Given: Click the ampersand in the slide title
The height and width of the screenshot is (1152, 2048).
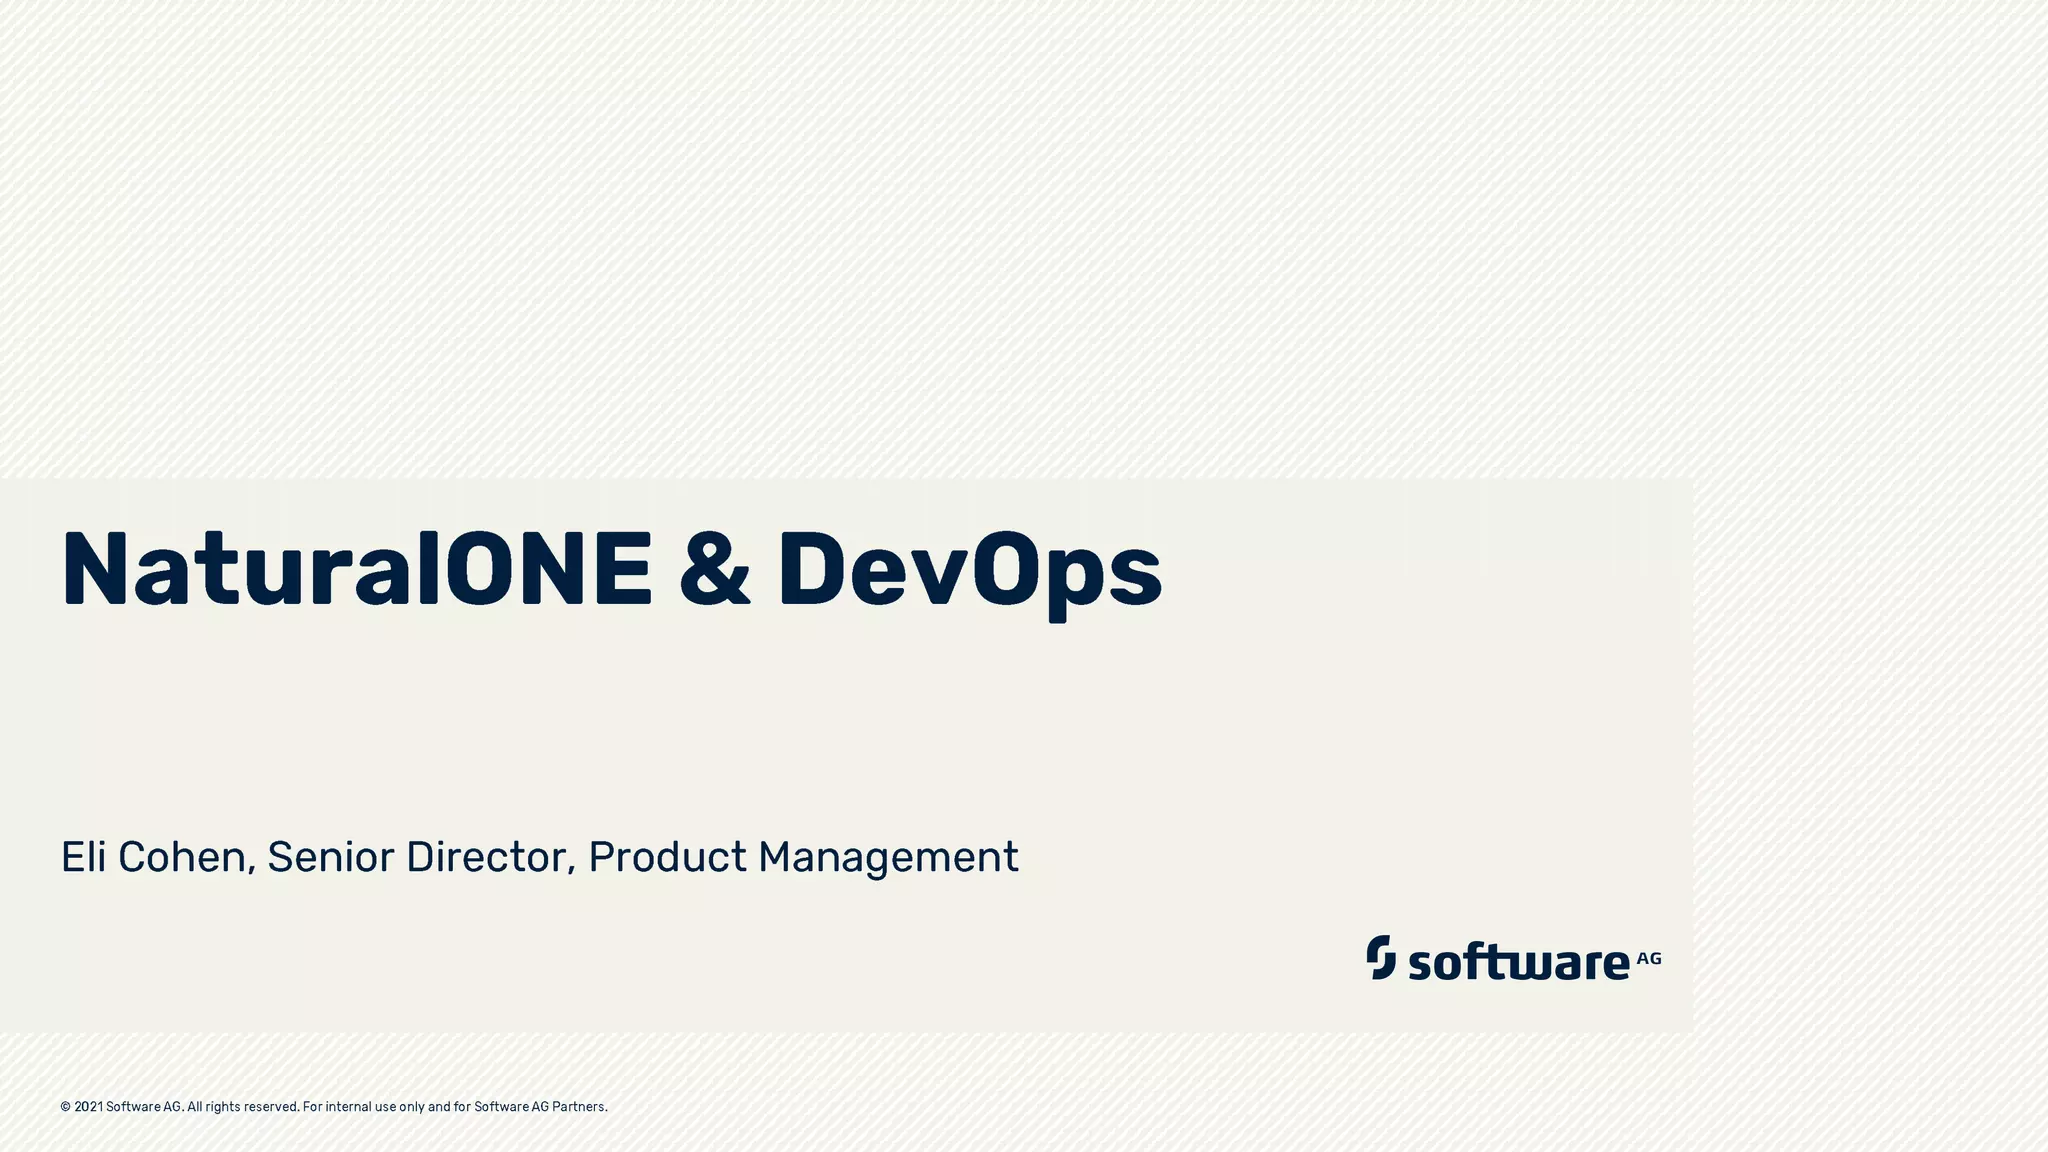Looking at the screenshot, I should click(x=714, y=570).
